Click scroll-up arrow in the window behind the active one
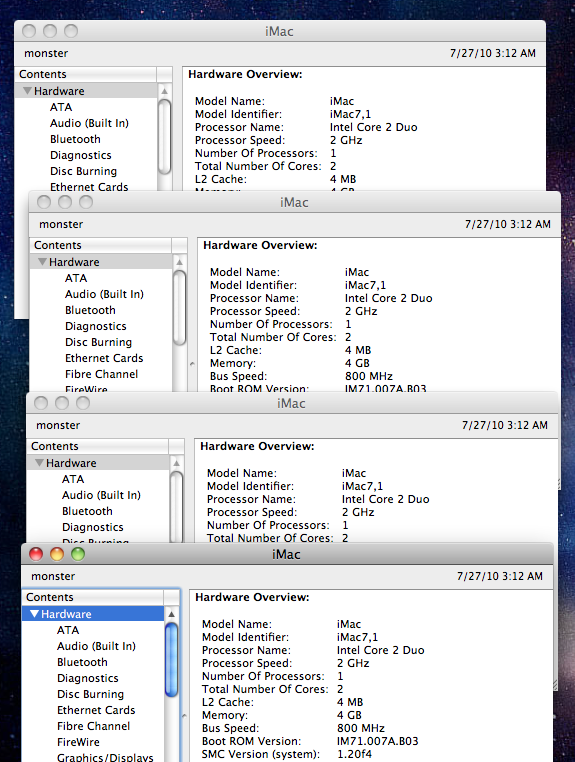 pyautogui.click(x=176, y=463)
